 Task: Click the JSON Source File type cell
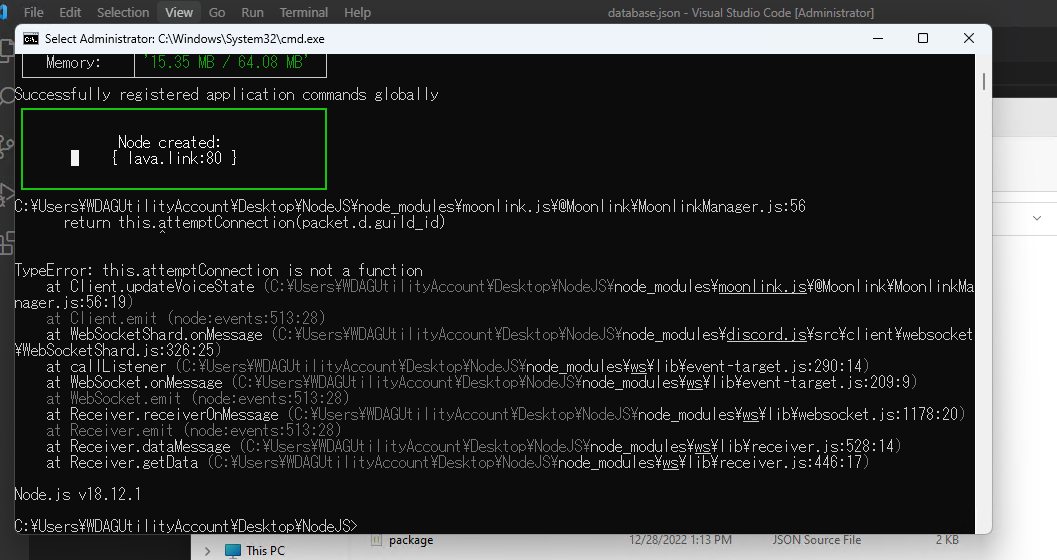point(816,540)
